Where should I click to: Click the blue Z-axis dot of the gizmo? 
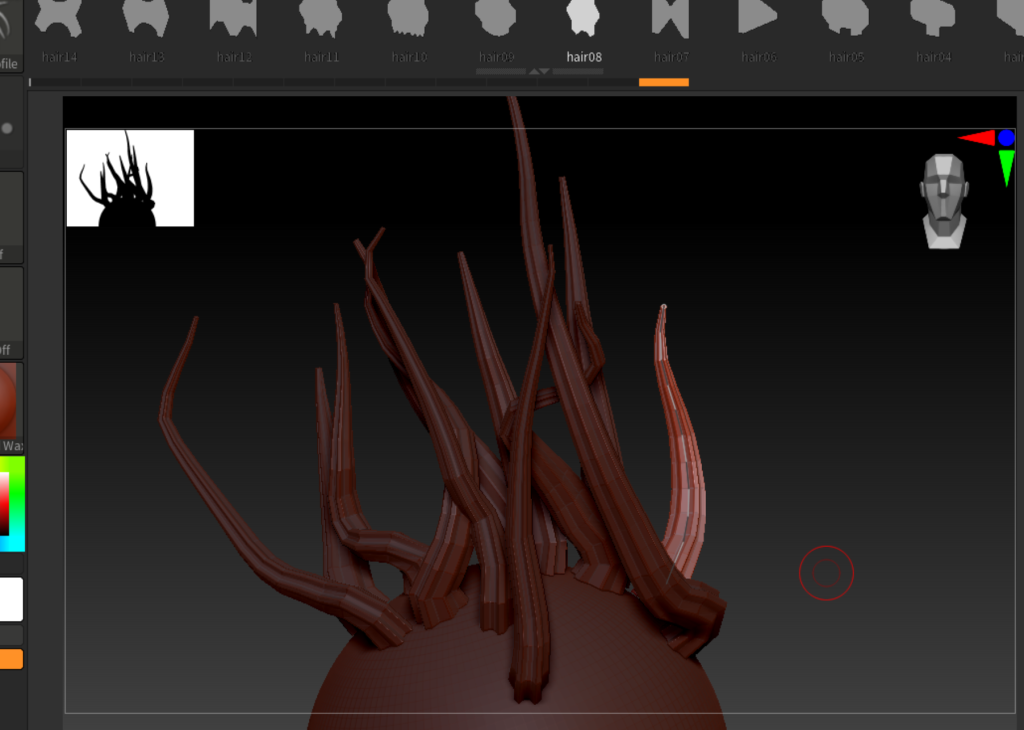1006,138
